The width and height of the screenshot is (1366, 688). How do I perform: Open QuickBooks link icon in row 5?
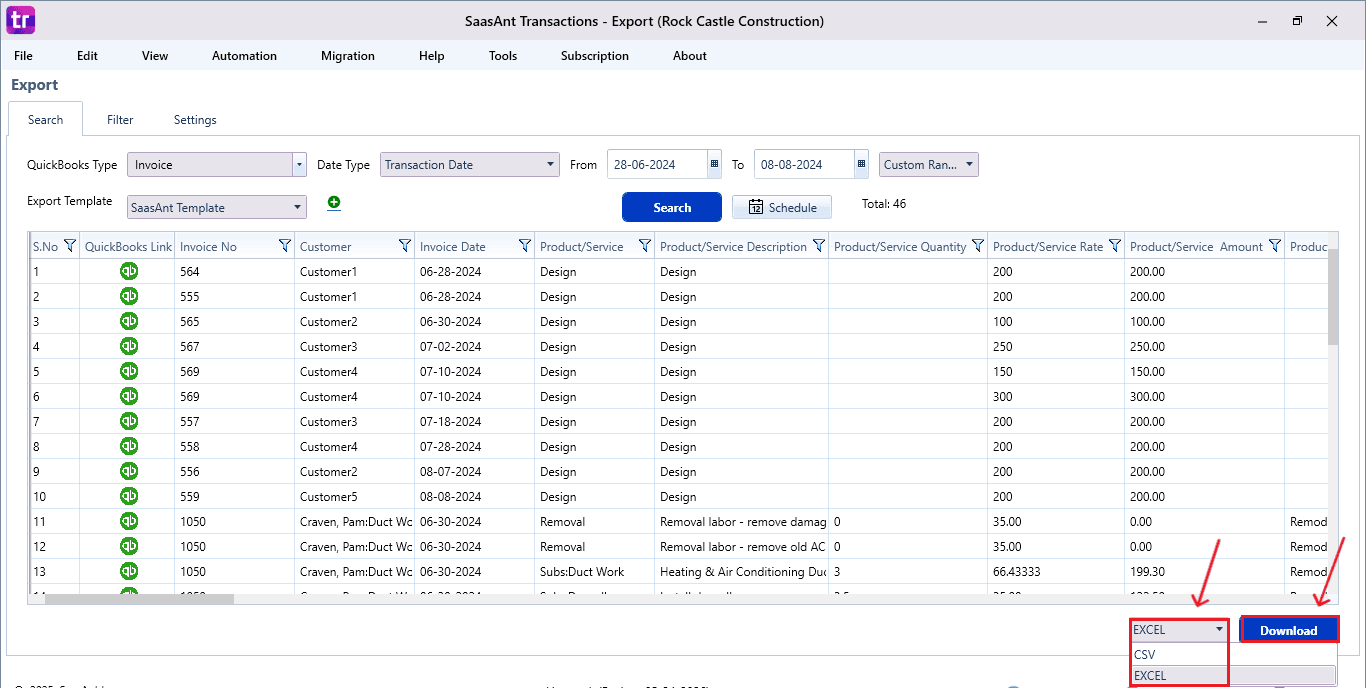click(129, 371)
